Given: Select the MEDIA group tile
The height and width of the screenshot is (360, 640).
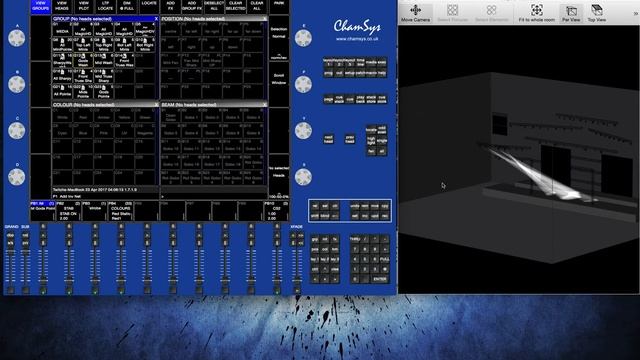Looking at the screenshot, I should pyautogui.click(x=62, y=29).
